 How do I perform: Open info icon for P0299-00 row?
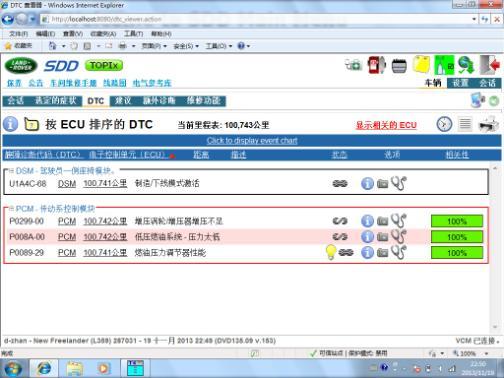point(367,221)
